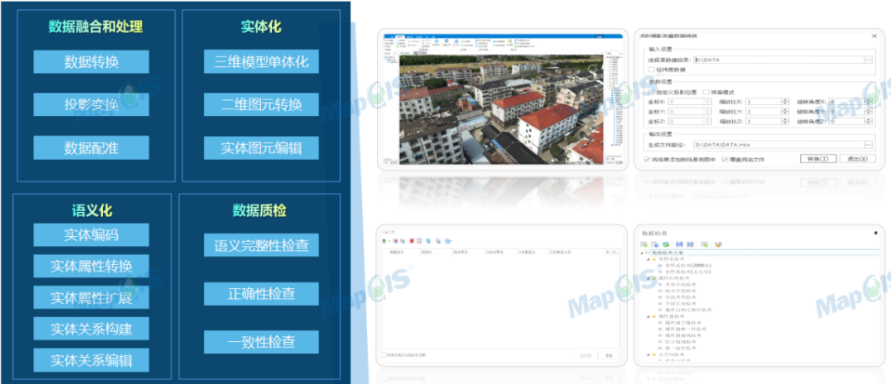Collapse the 属性值检查 folder node
This screenshot has height=384, width=894.
tap(648, 316)
